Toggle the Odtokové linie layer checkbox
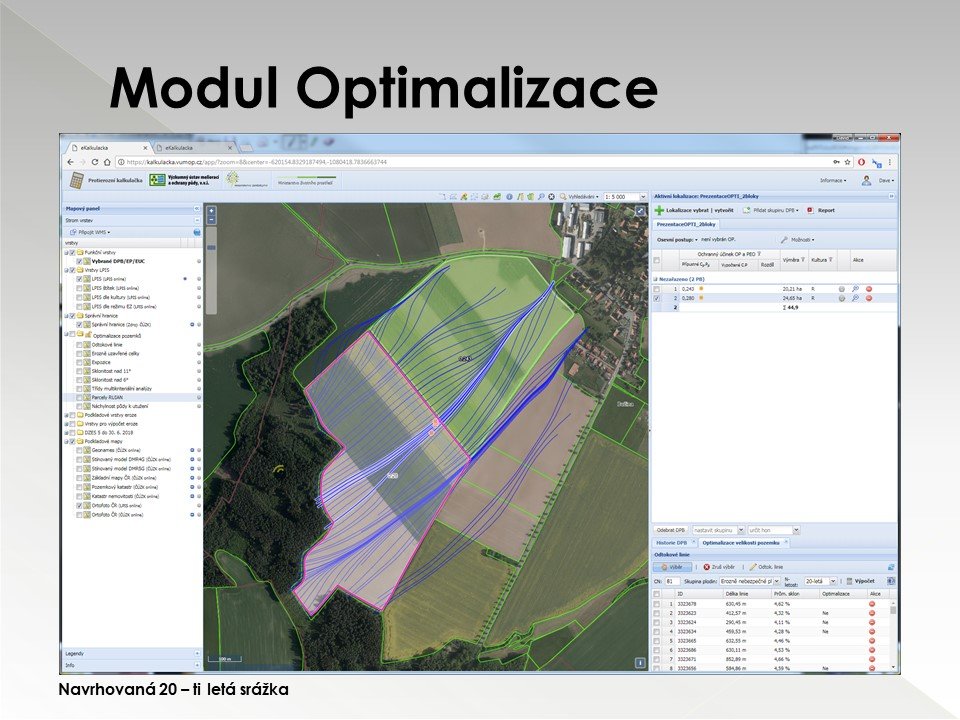 pyautogui.click(x=80, y=344)
